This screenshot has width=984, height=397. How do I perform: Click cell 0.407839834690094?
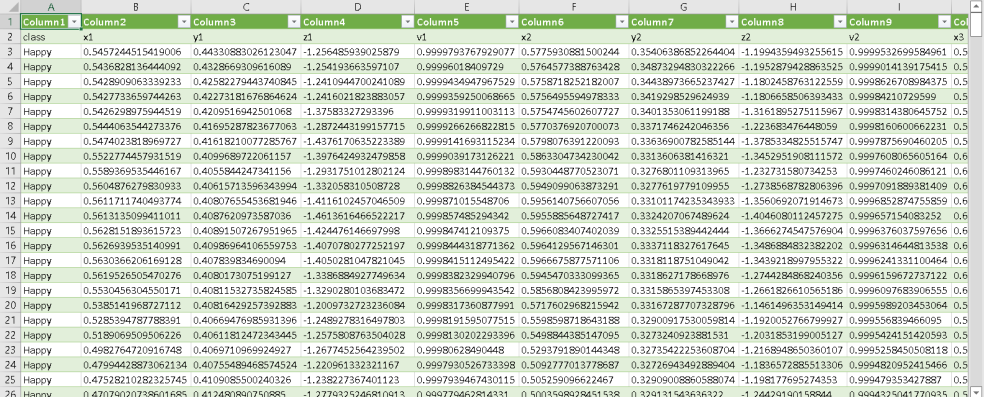pos(246,260)
